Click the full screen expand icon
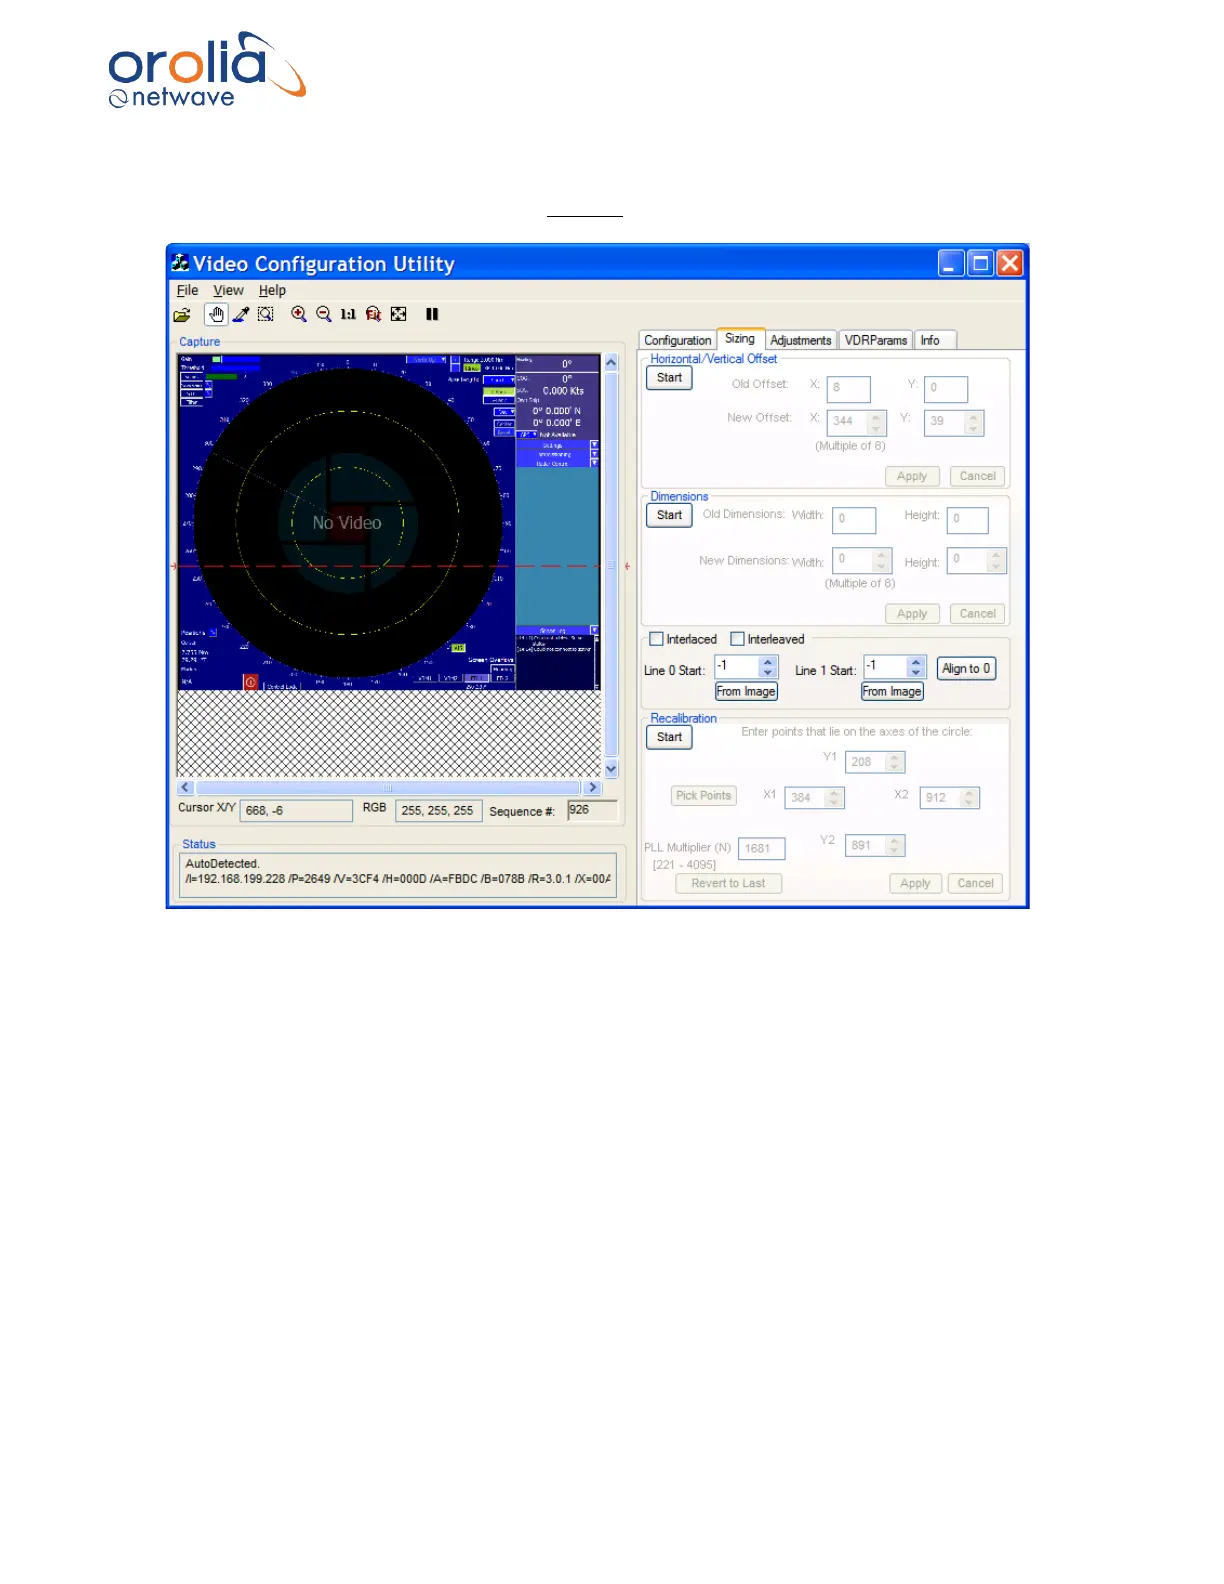The width and height of the screenshot is (1224, 1584). click(x=399, y=314)
